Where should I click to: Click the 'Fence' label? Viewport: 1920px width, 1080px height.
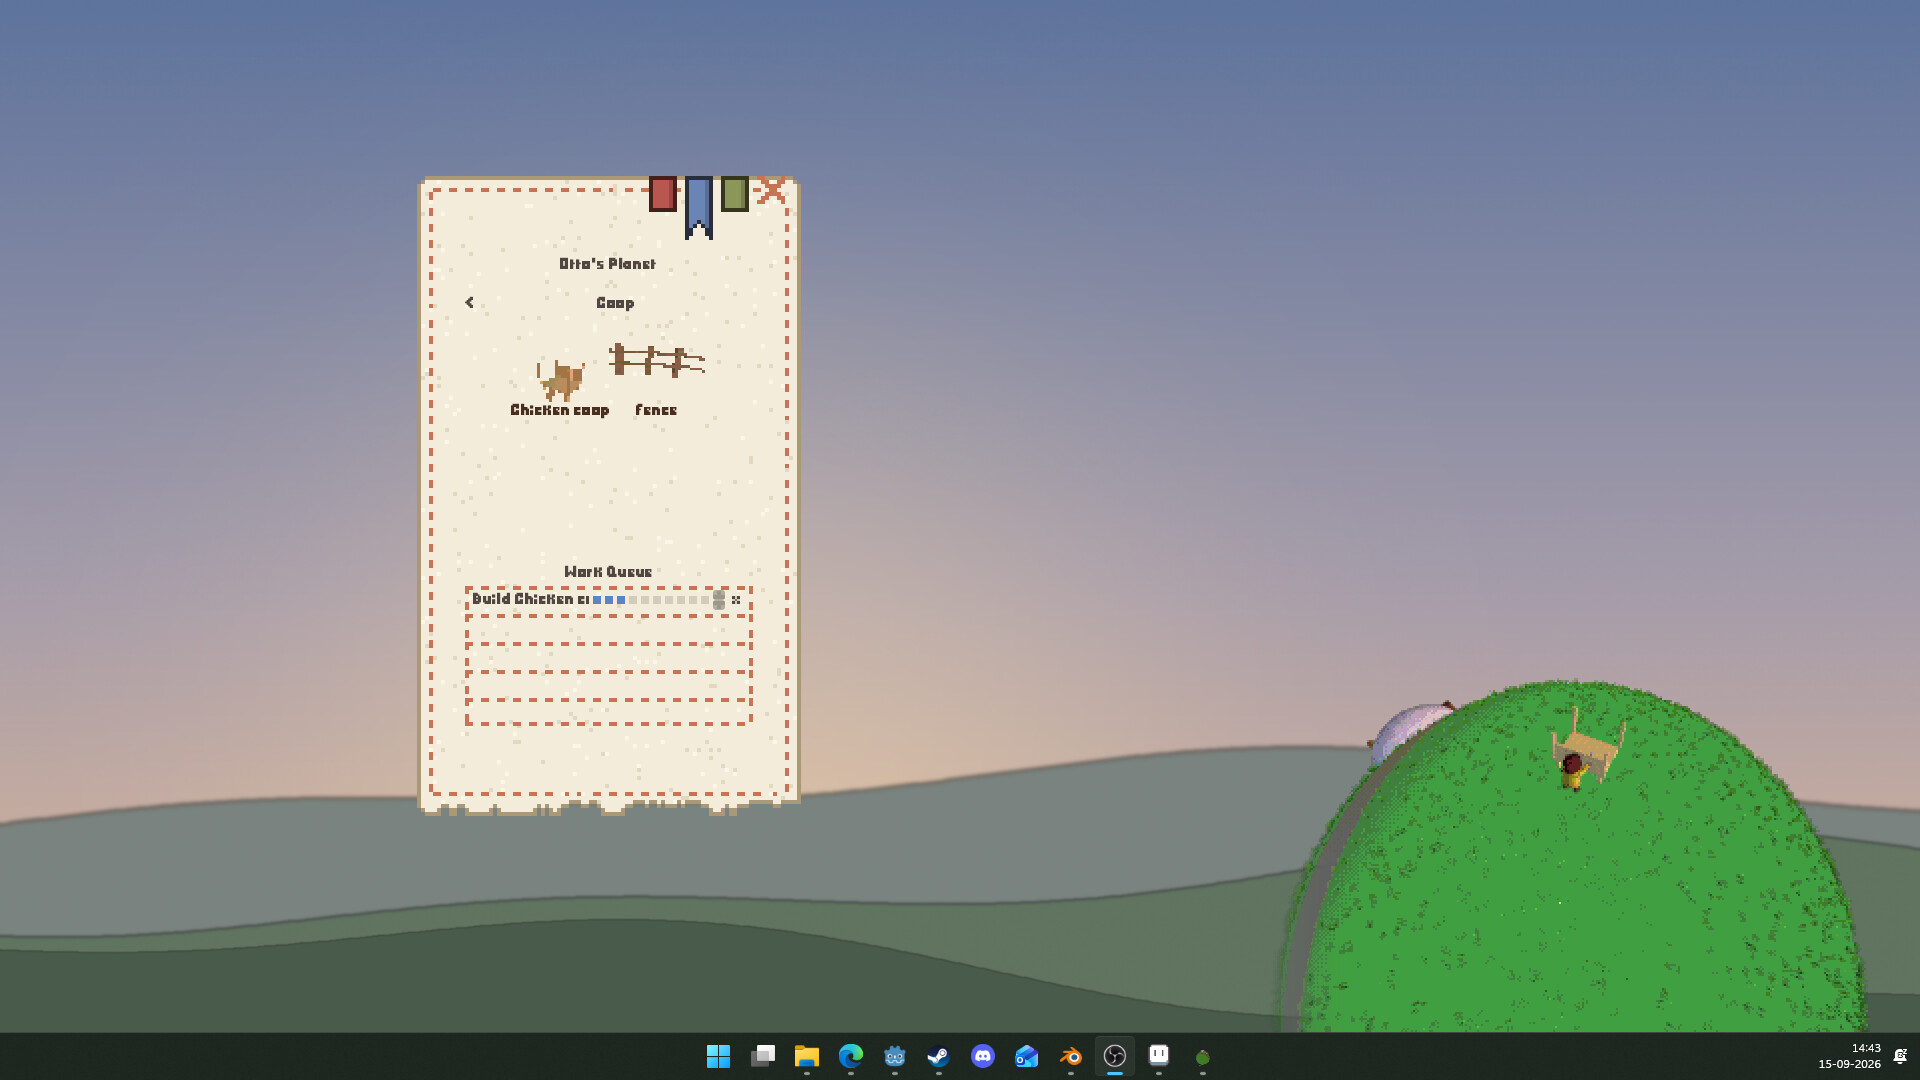pyautogui.click(x=656, y=410)
